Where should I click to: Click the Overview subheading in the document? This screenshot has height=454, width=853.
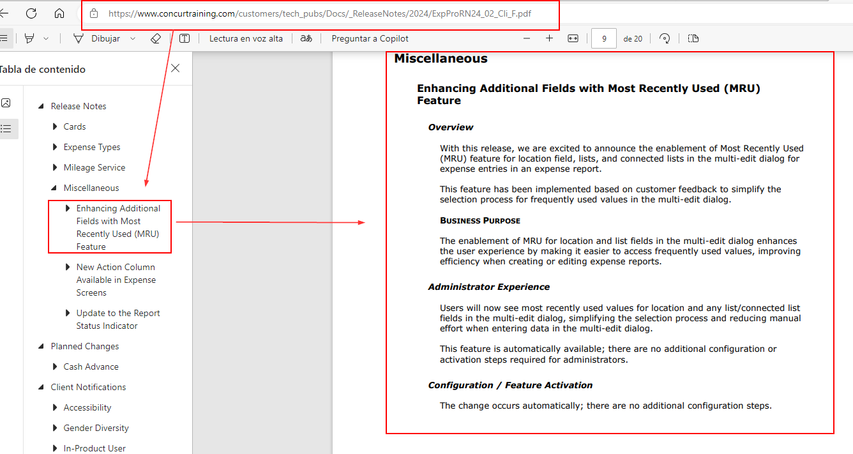pos(450,127)
